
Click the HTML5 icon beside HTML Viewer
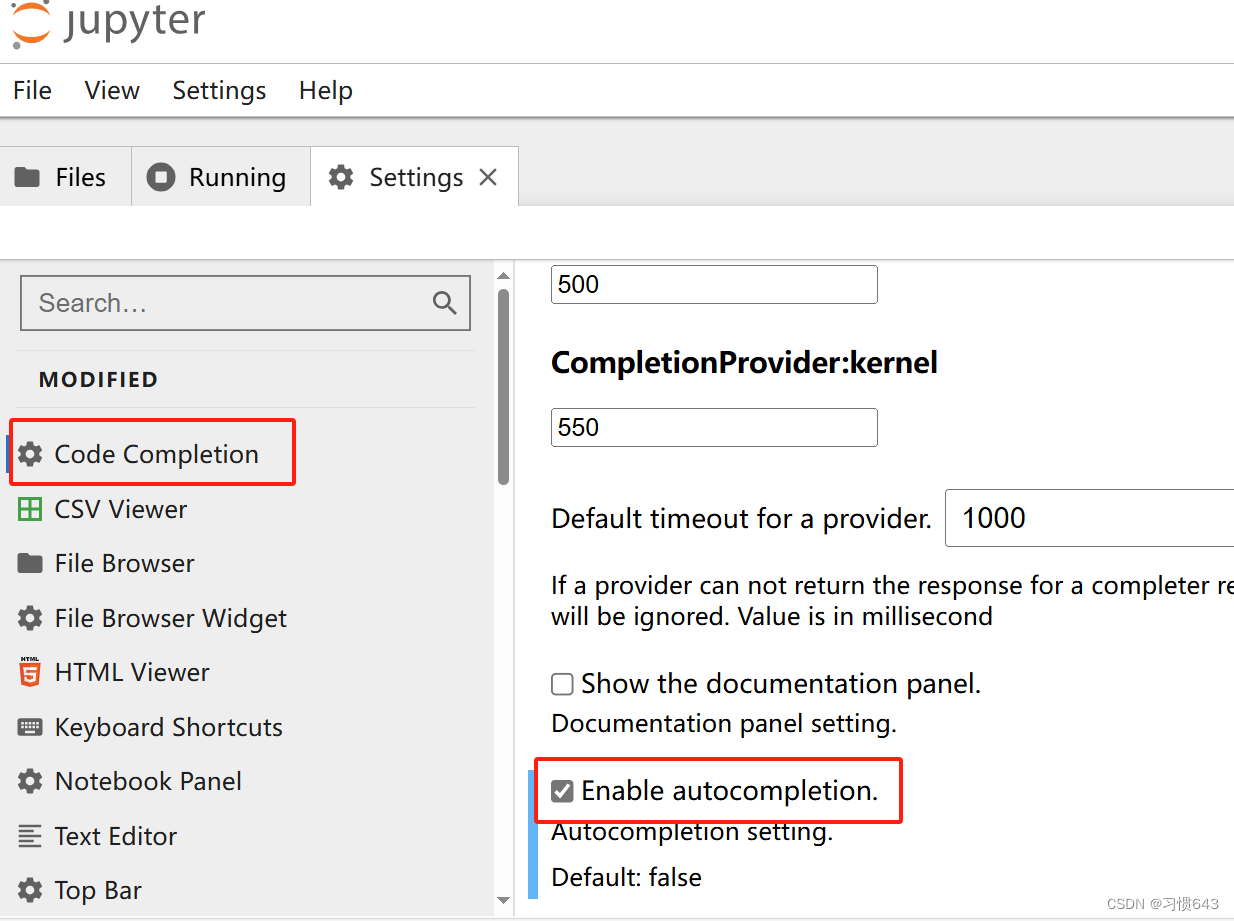click(x=30, y=672)
